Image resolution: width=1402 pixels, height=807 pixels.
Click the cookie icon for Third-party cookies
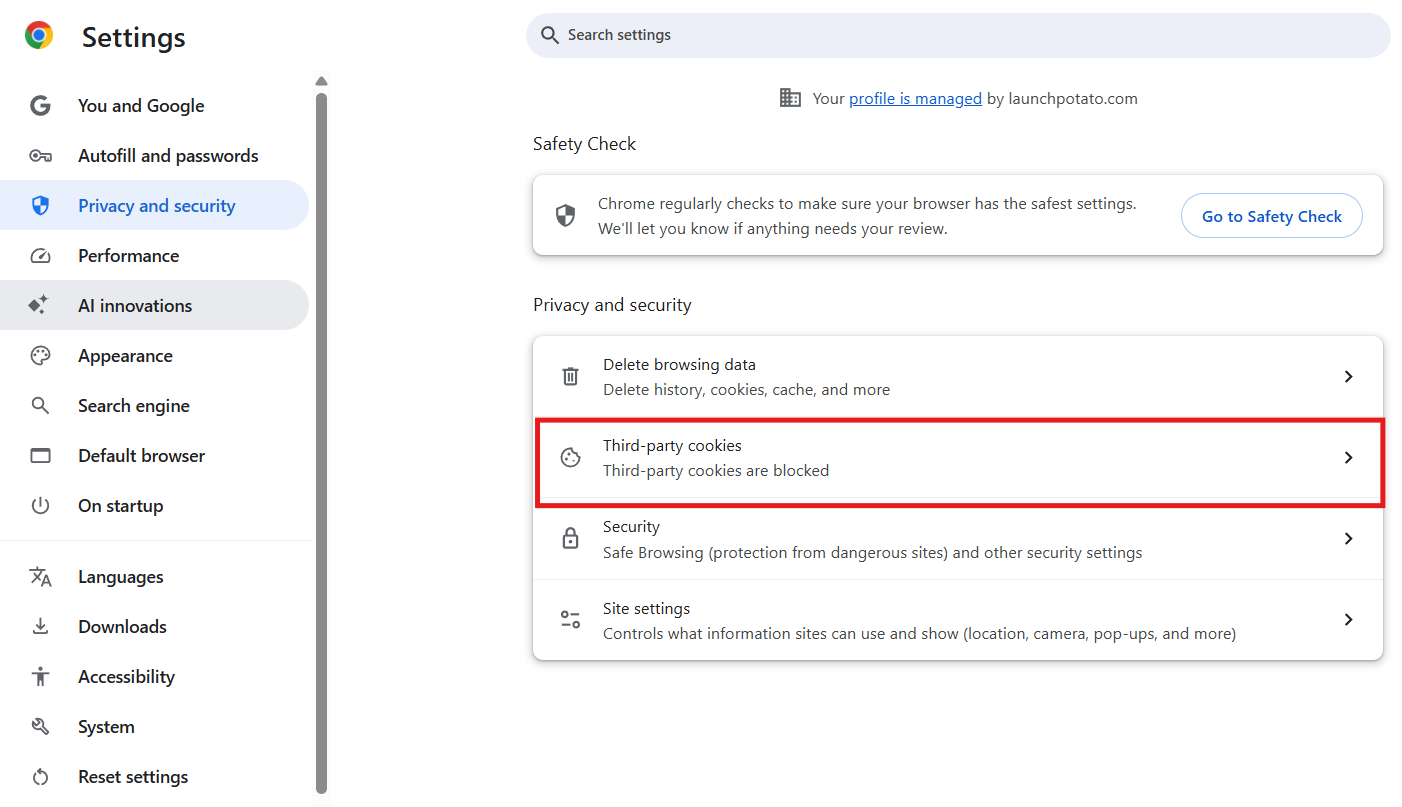tap(570, 458)
